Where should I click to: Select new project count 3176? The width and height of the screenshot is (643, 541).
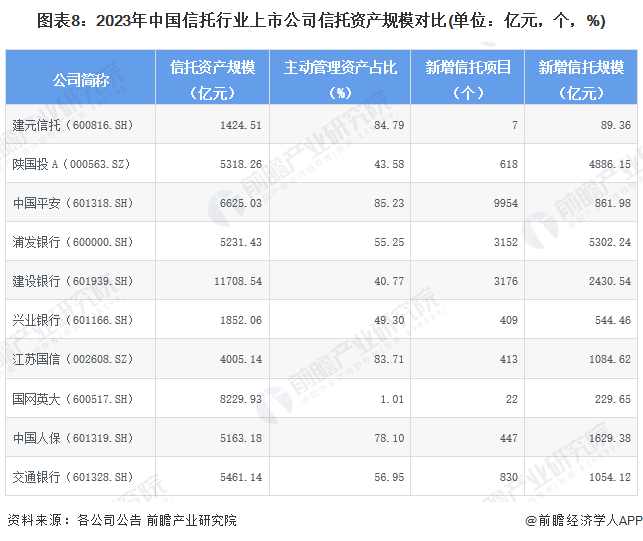pyautogui.click(x=506, y=281)
